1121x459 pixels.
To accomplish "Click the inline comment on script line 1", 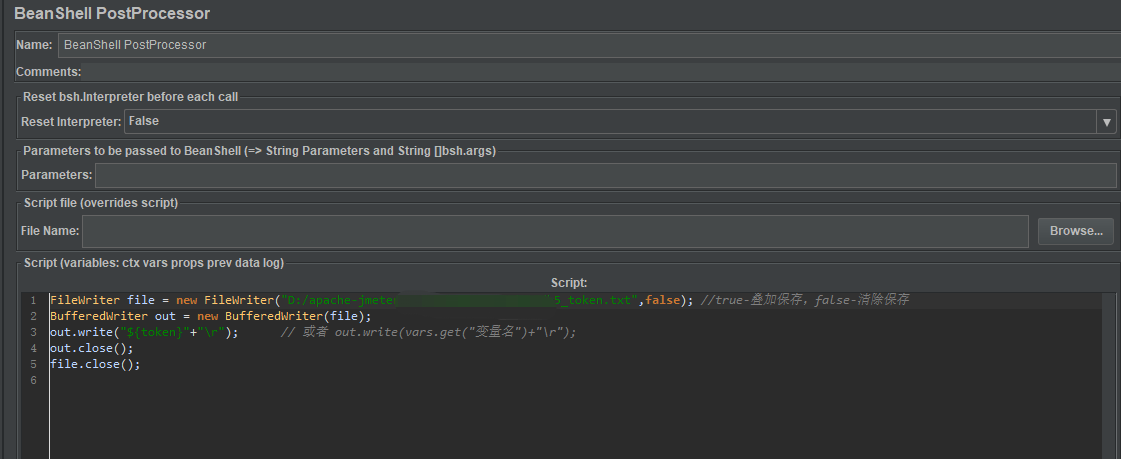I will pyautogui.click(x=805, y=301).
